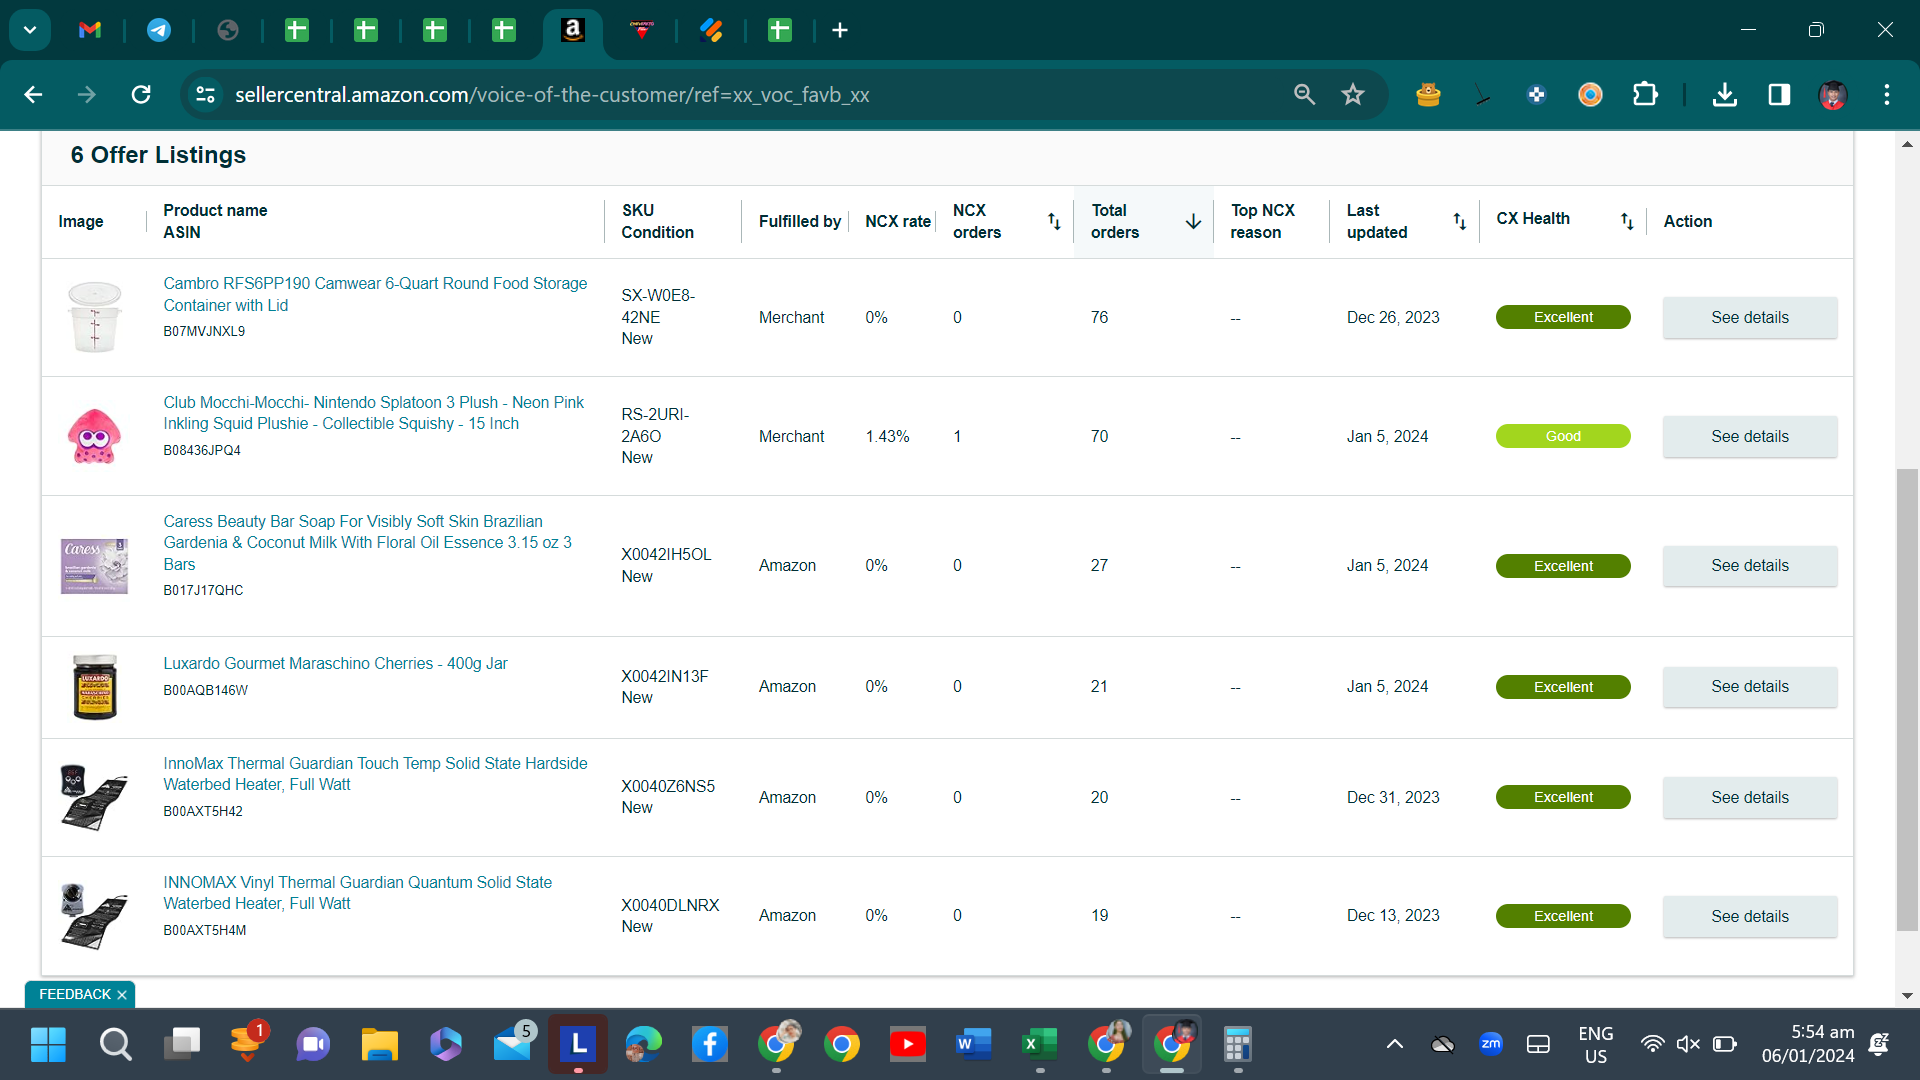Image resolution: width=1920 pixels, height=1080 pixels.
Task: Select ASIN B08436JPQ4
Action: (202, 450)
